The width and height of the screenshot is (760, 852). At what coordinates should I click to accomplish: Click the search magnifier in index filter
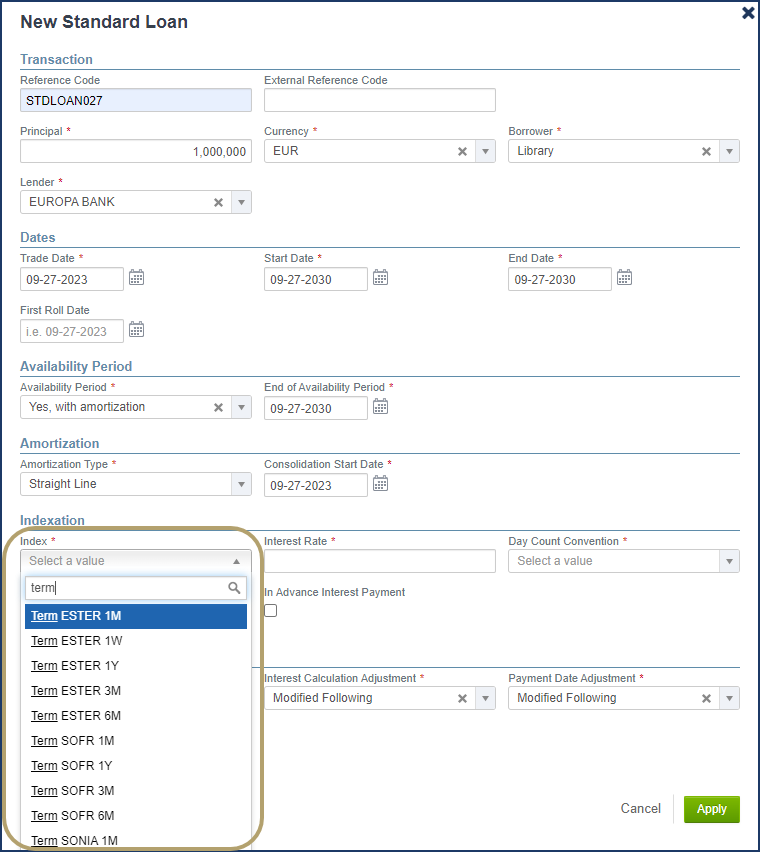coord(234,588)
